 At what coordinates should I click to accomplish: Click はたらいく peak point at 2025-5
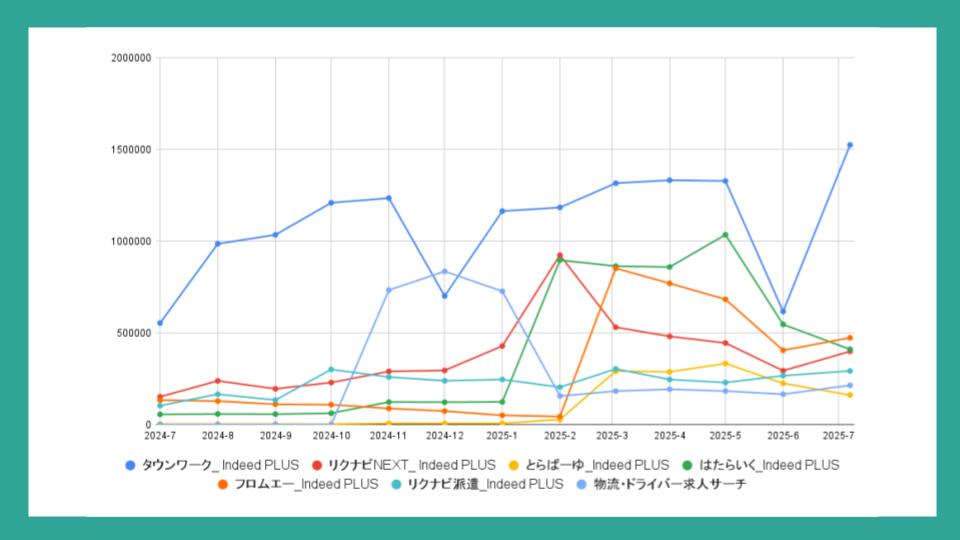point(725,235)
